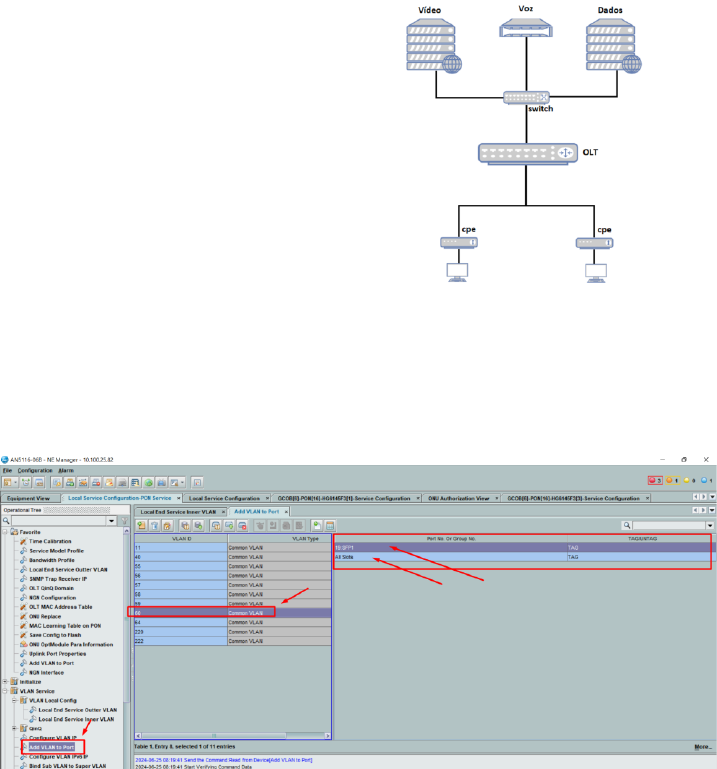
Task: Switch to the Equipment View tab
Action: 30,497
